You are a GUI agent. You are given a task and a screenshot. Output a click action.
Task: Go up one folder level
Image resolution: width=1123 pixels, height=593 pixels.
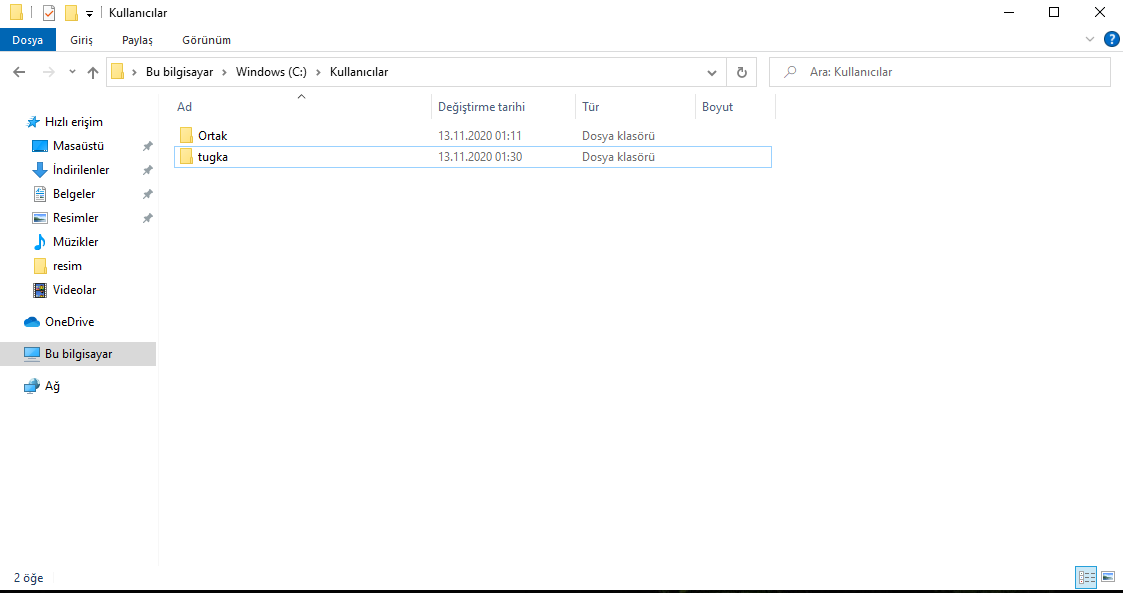(x=92, y=72)
